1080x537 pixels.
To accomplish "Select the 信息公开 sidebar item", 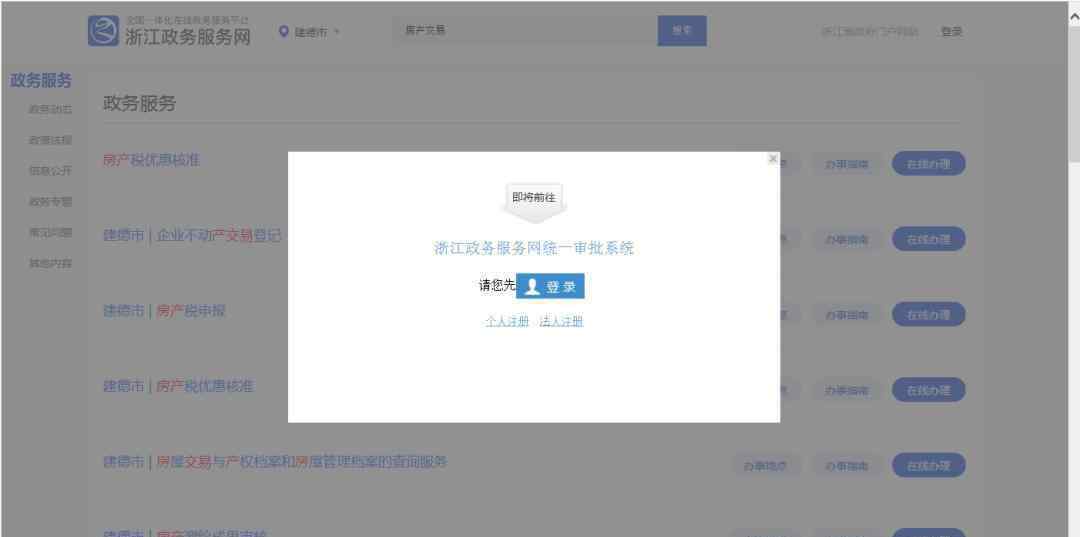I will pyautogui.click(x=50, y=171).
